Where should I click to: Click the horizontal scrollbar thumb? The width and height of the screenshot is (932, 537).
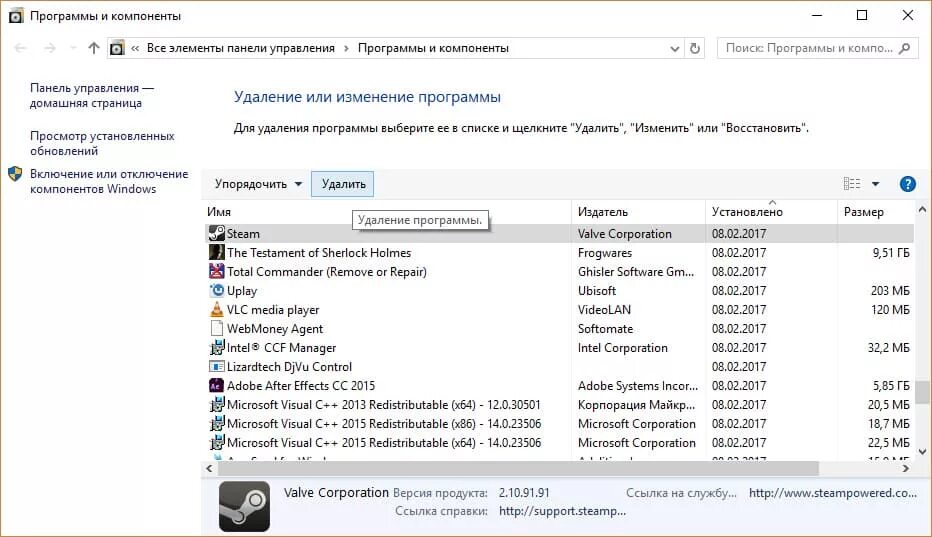[518, 469]
